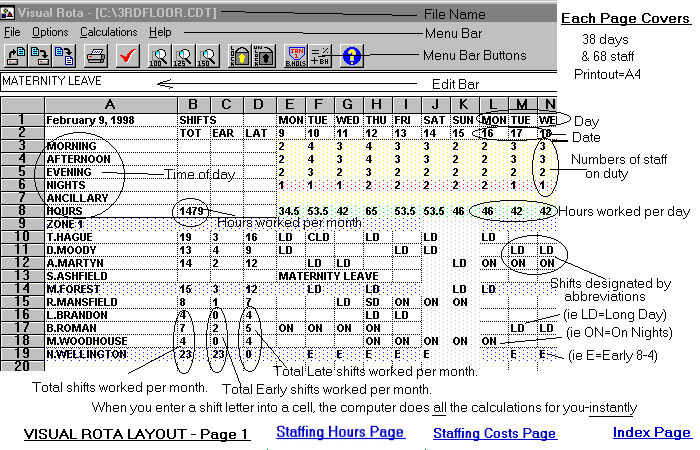Click the SD shift cell for R.MANSFIELD
700x450 pixels.
pyautogui.click(x=376, y=302)
